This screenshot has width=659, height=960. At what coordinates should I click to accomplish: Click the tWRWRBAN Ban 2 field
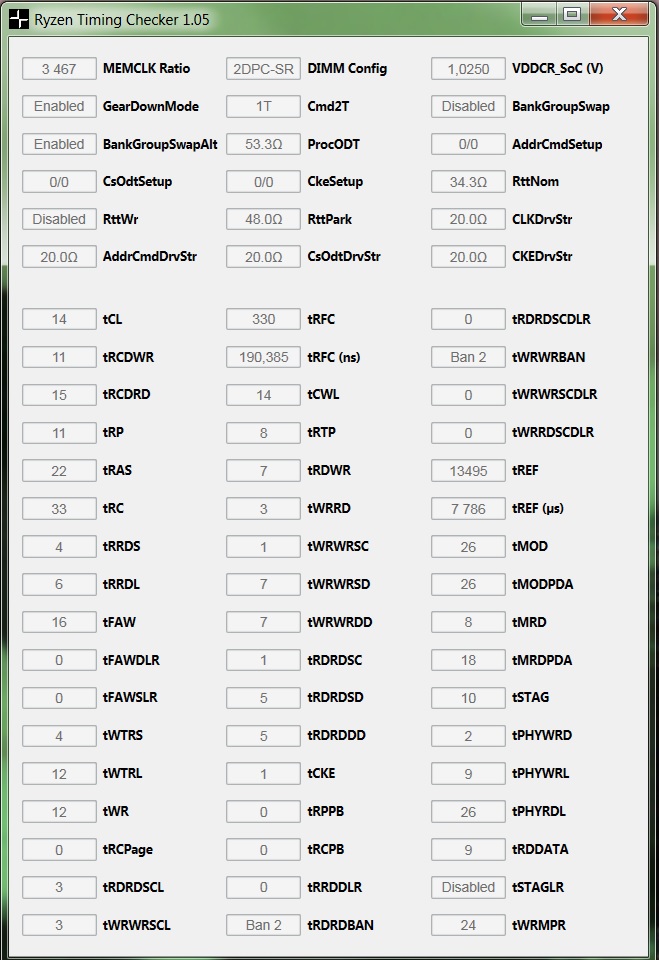pos(469,358)
